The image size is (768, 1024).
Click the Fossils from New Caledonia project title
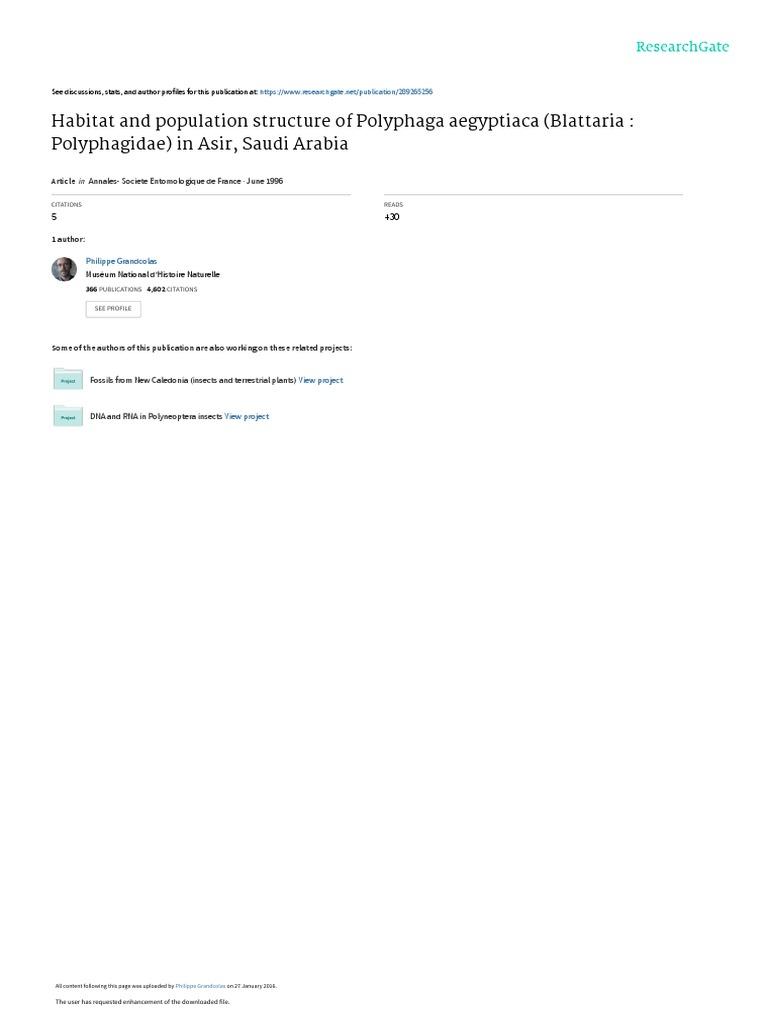193,380
